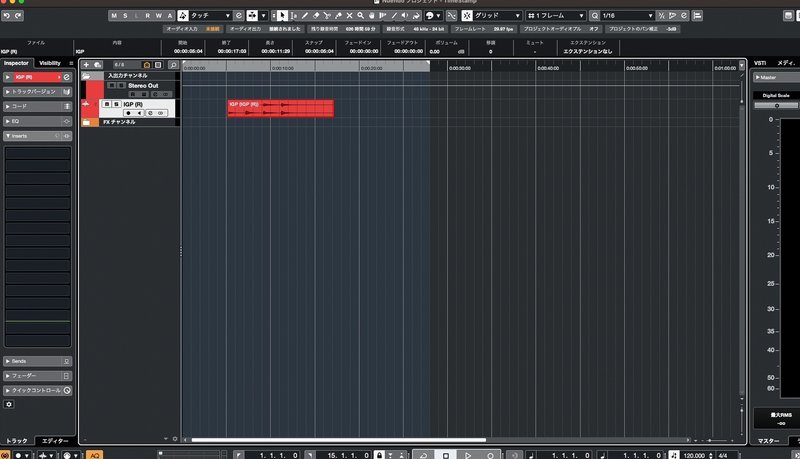This screenshot has width=800, height=459.
Task: Click the icon on the track versions header
Action: point(66,92)
